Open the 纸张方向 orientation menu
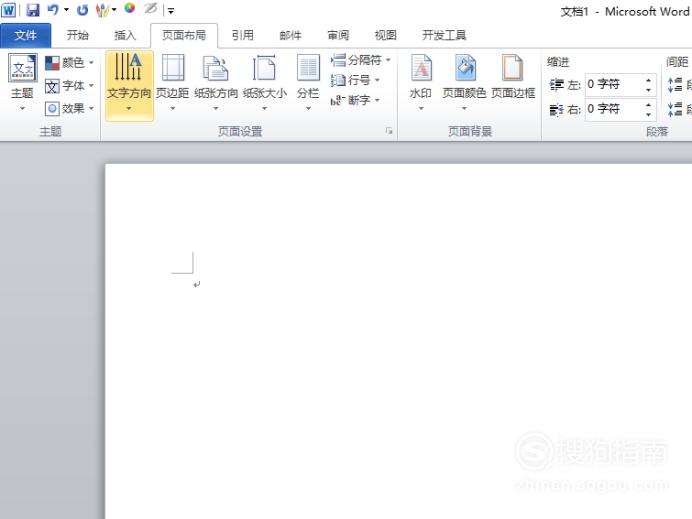This screenshot has width=692, height=519. pyautogui.click(x=216, y=83)
